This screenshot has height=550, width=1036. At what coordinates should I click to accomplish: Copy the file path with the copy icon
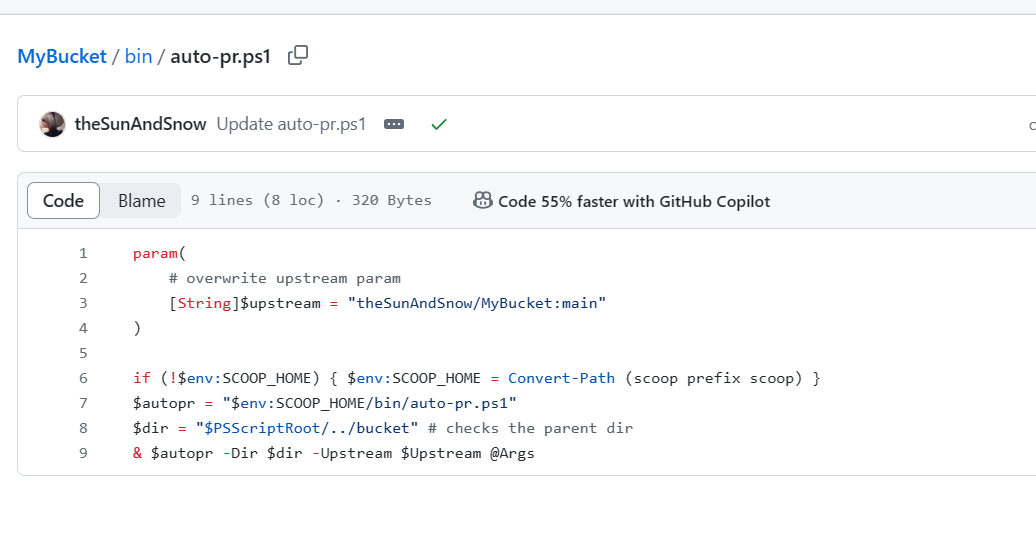(298, 56)
